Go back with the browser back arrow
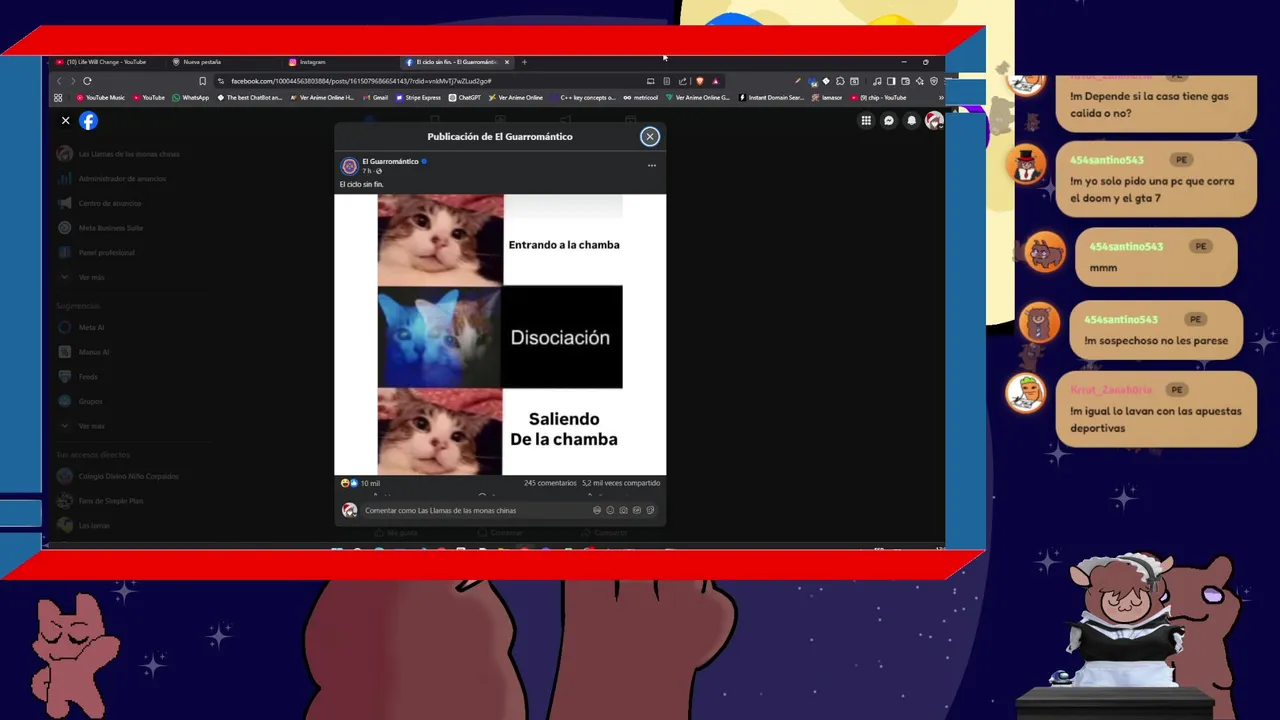This screenshot has width=1280, height=720. 58,81
